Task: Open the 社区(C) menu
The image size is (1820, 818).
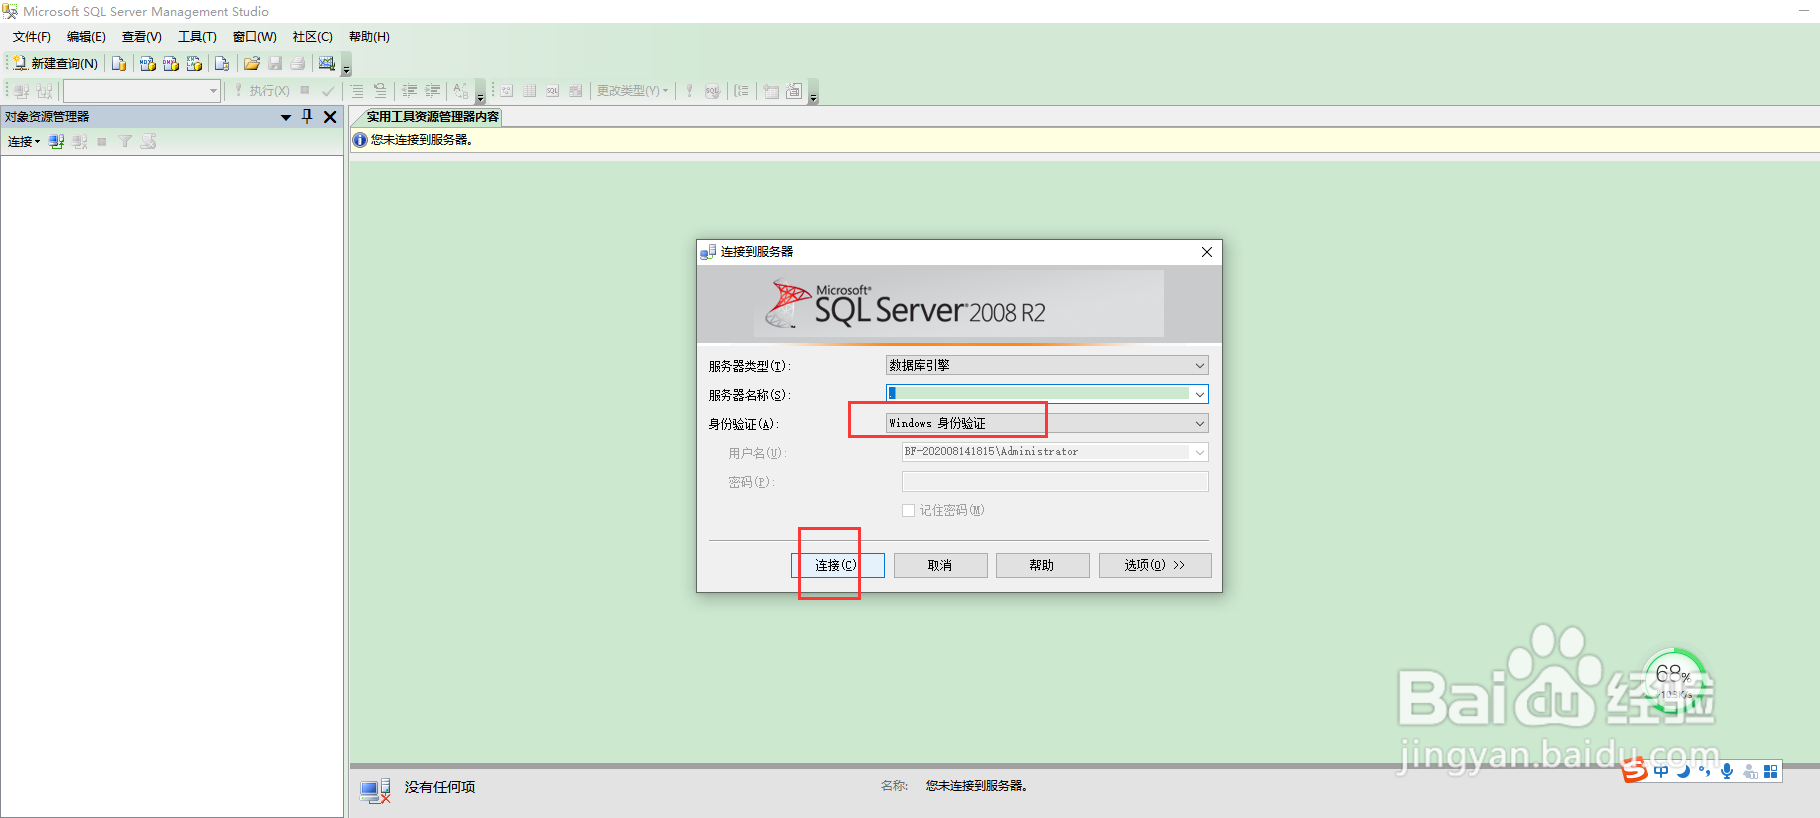Action: click(x=313, y=37)
